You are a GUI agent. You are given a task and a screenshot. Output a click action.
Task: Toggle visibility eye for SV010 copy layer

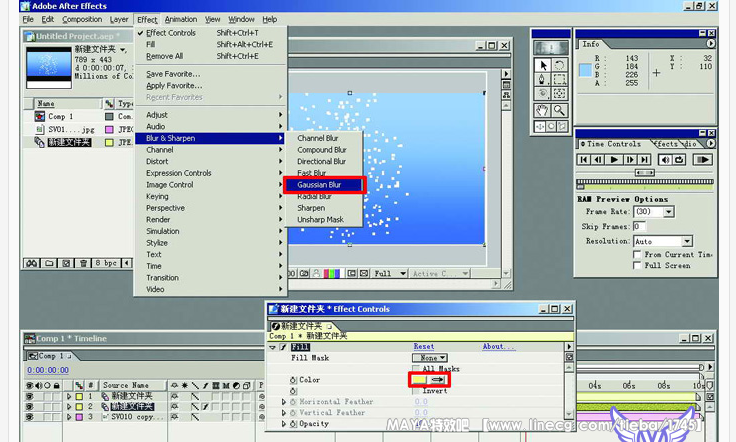click(x=30, y=417)
